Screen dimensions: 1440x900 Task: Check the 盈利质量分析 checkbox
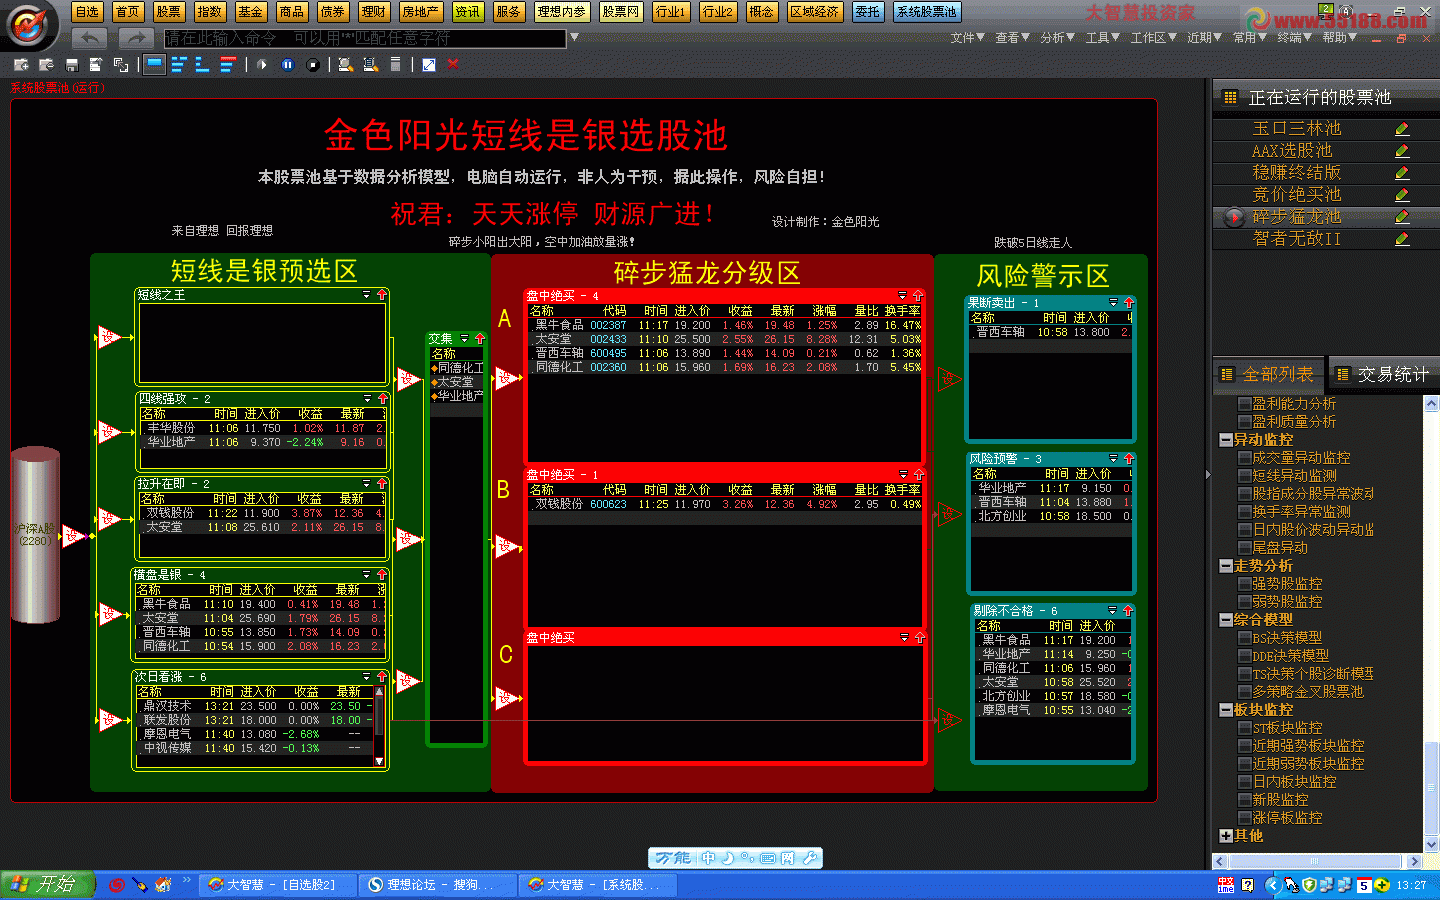pos(1244,422)
